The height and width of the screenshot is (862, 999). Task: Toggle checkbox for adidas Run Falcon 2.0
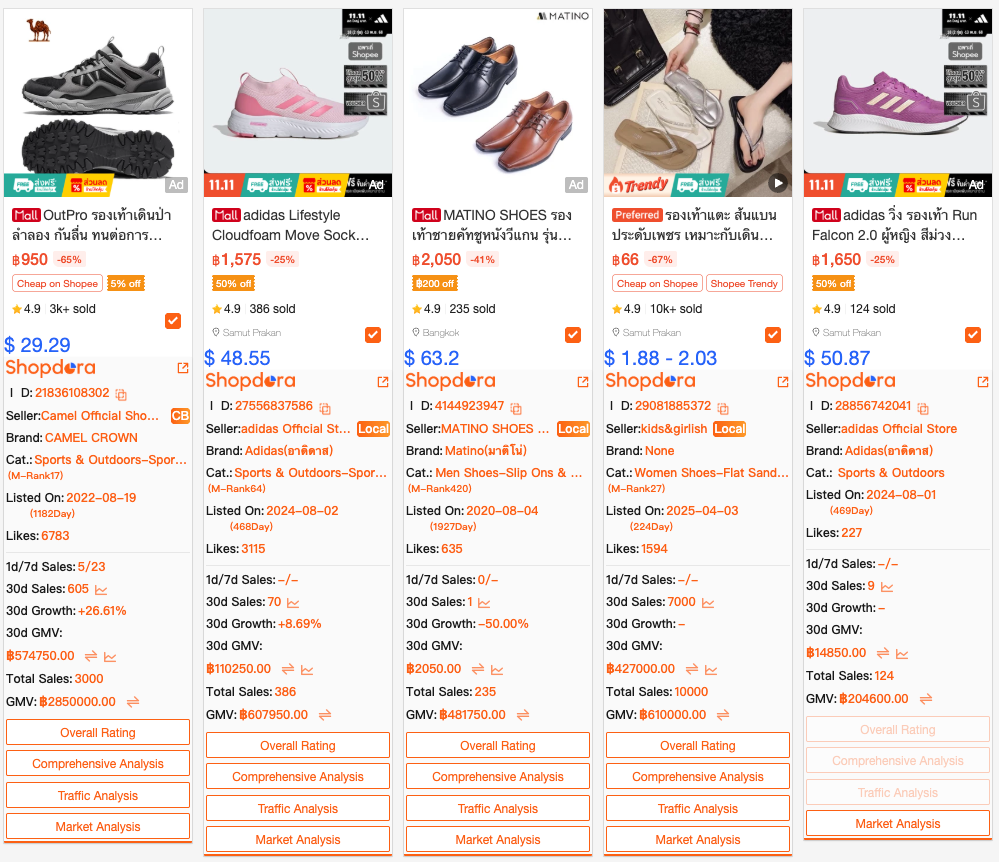973,334
